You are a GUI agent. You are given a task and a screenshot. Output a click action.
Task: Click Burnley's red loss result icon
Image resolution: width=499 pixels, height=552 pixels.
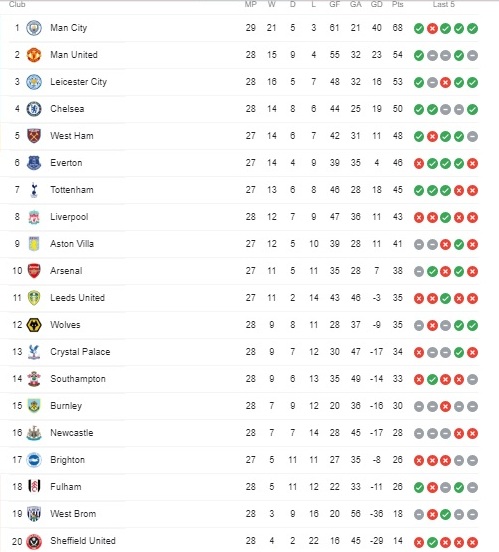pyautogui.click(x=445, y=406)
